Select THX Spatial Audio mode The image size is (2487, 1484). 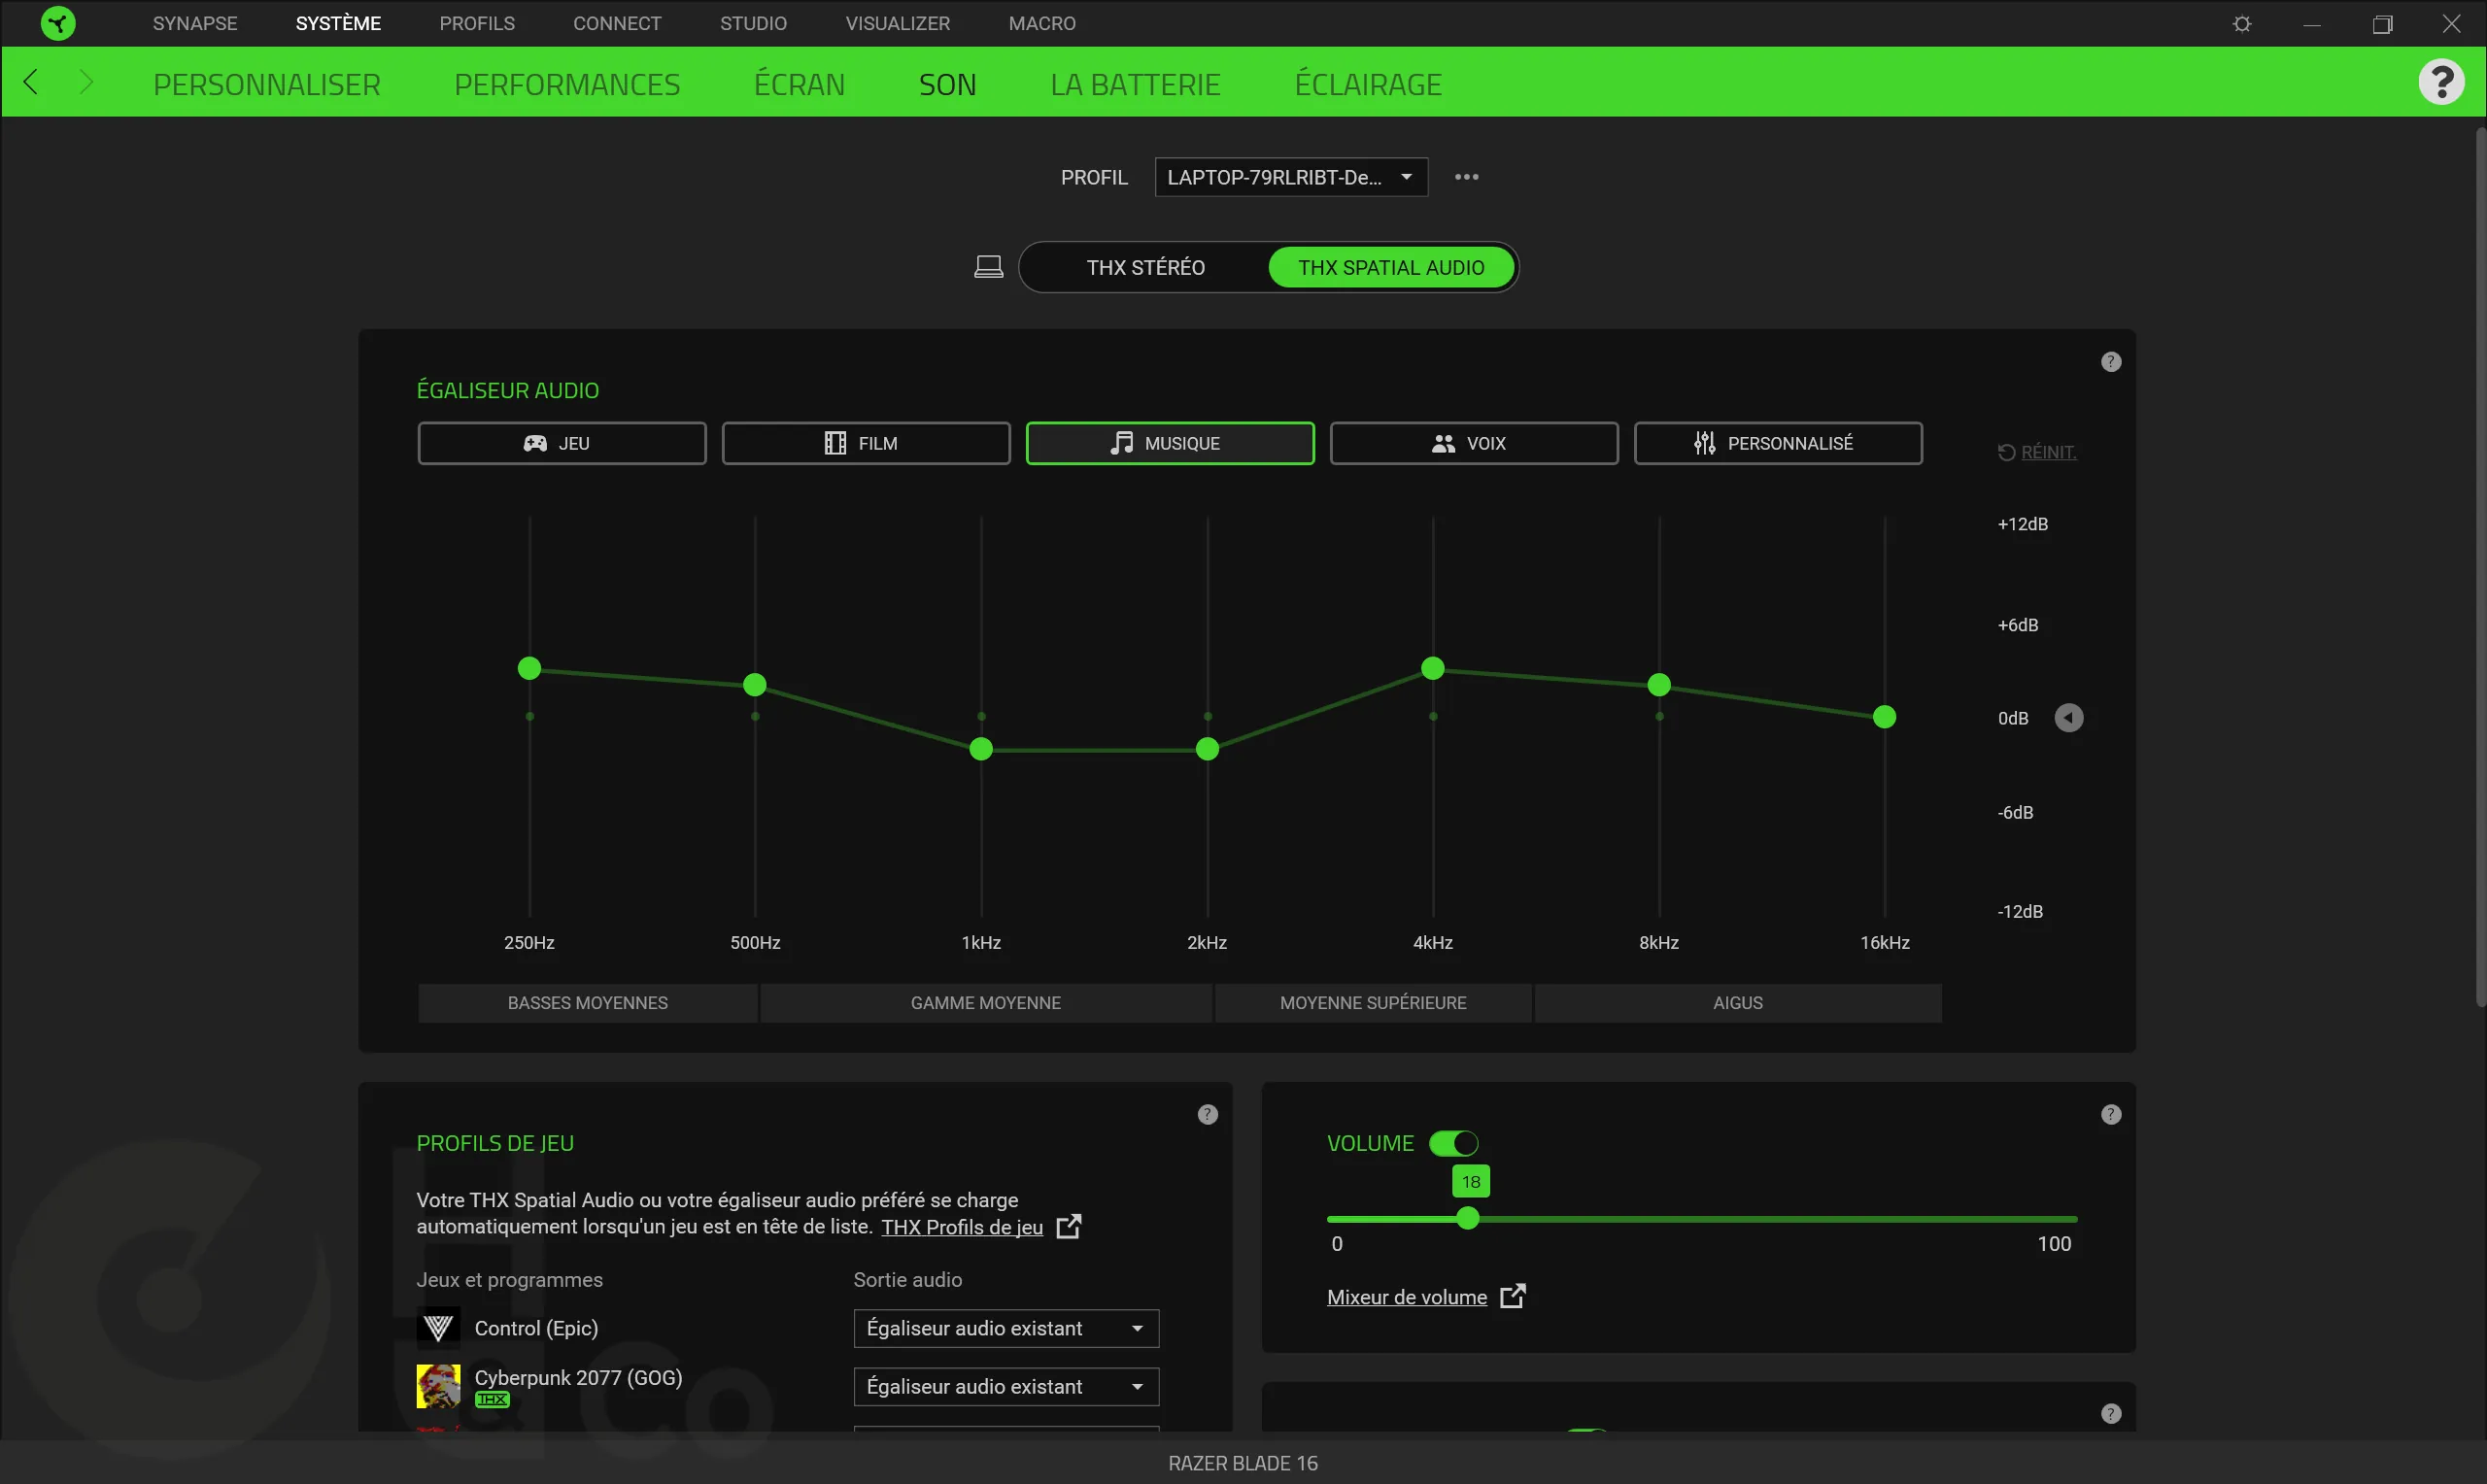(x=1391, y=267)
